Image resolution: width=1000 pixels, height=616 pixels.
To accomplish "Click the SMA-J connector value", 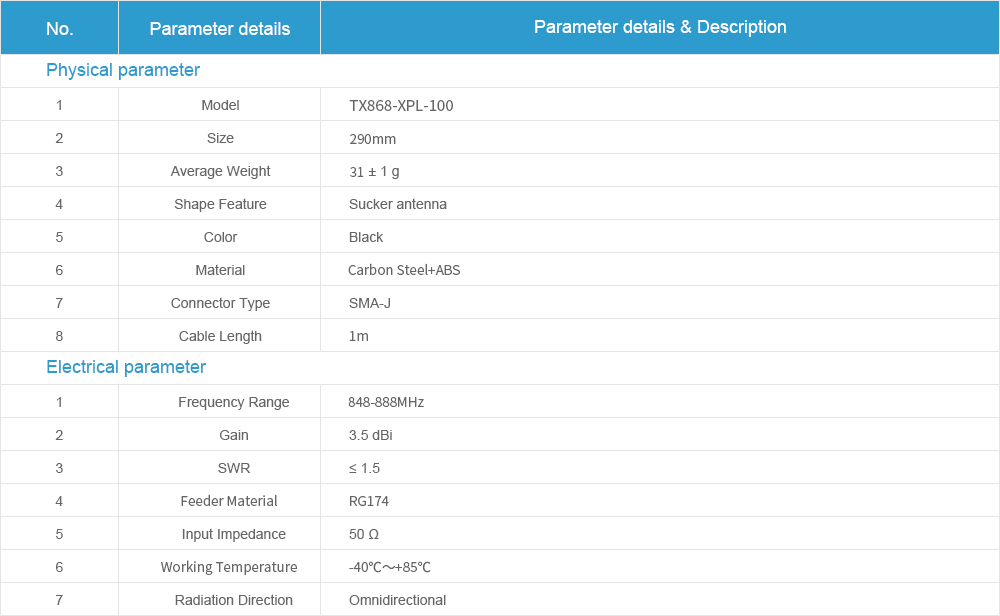I will click(370, 303).
